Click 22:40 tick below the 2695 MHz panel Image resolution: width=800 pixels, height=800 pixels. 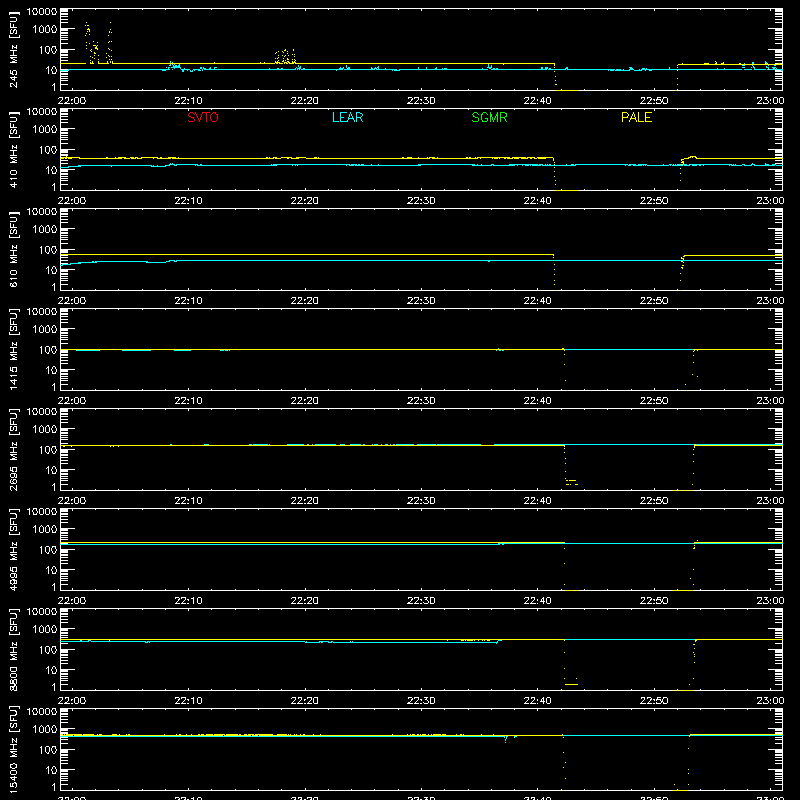(537, 501)
